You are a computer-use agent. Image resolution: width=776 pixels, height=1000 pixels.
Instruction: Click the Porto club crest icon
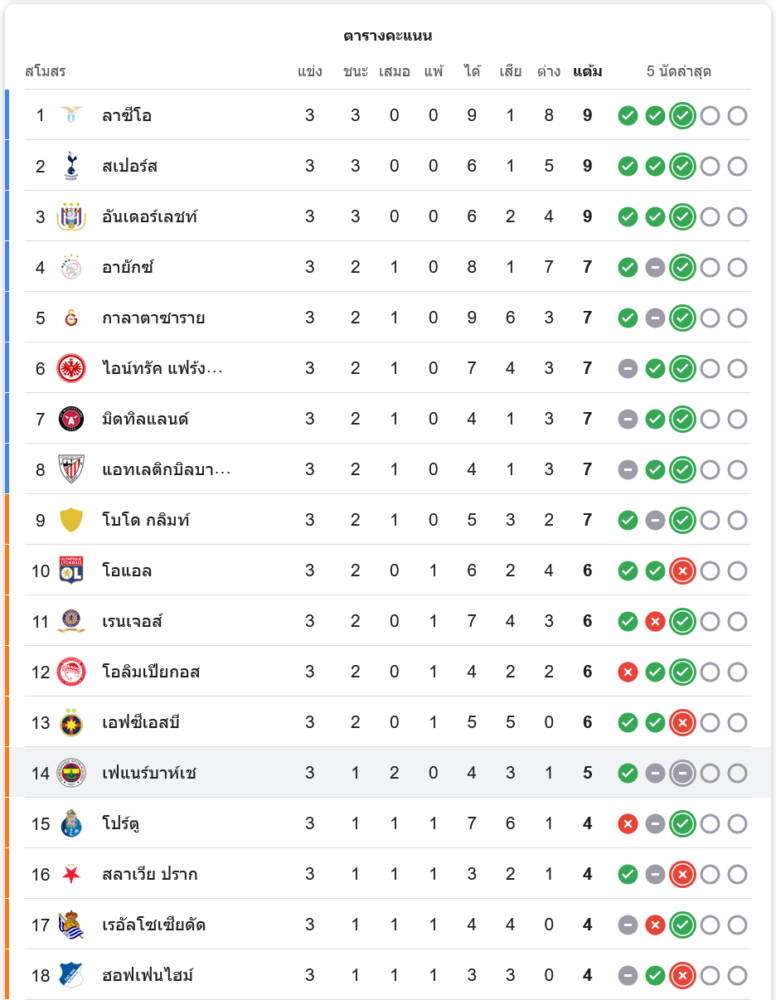click(x=71, y=823)
